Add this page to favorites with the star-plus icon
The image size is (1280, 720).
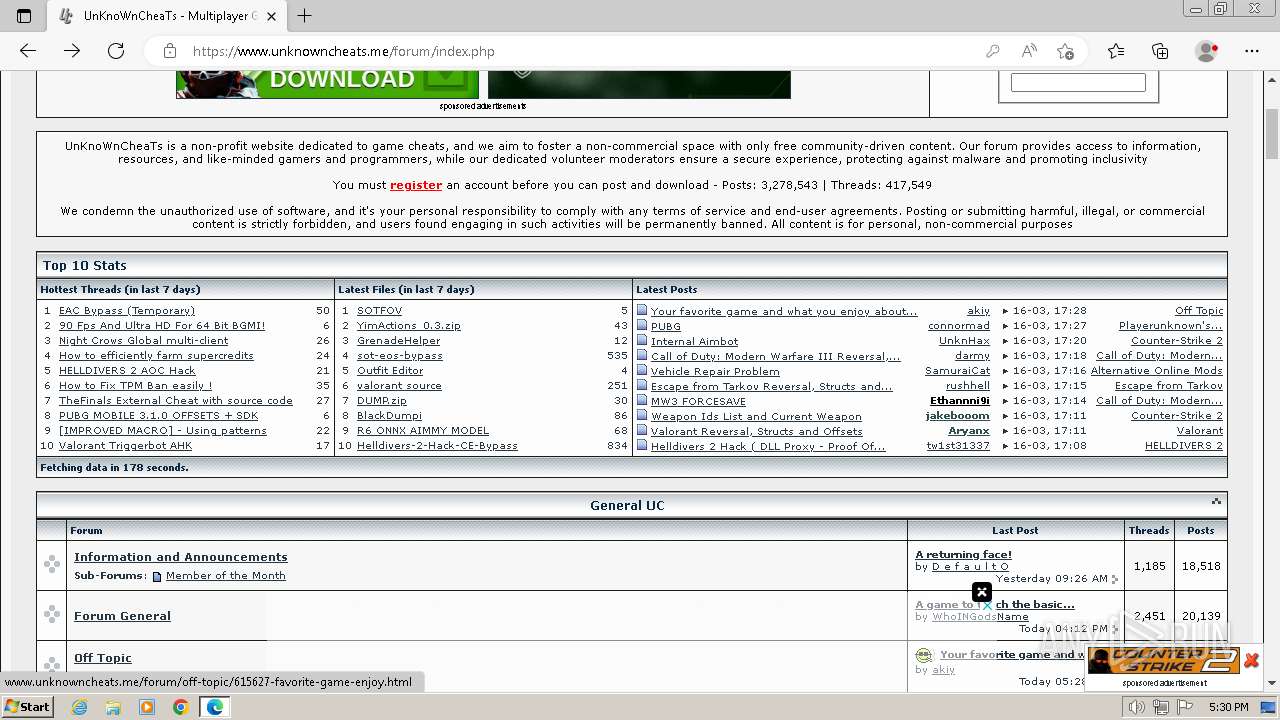[x=1065, y=51]
